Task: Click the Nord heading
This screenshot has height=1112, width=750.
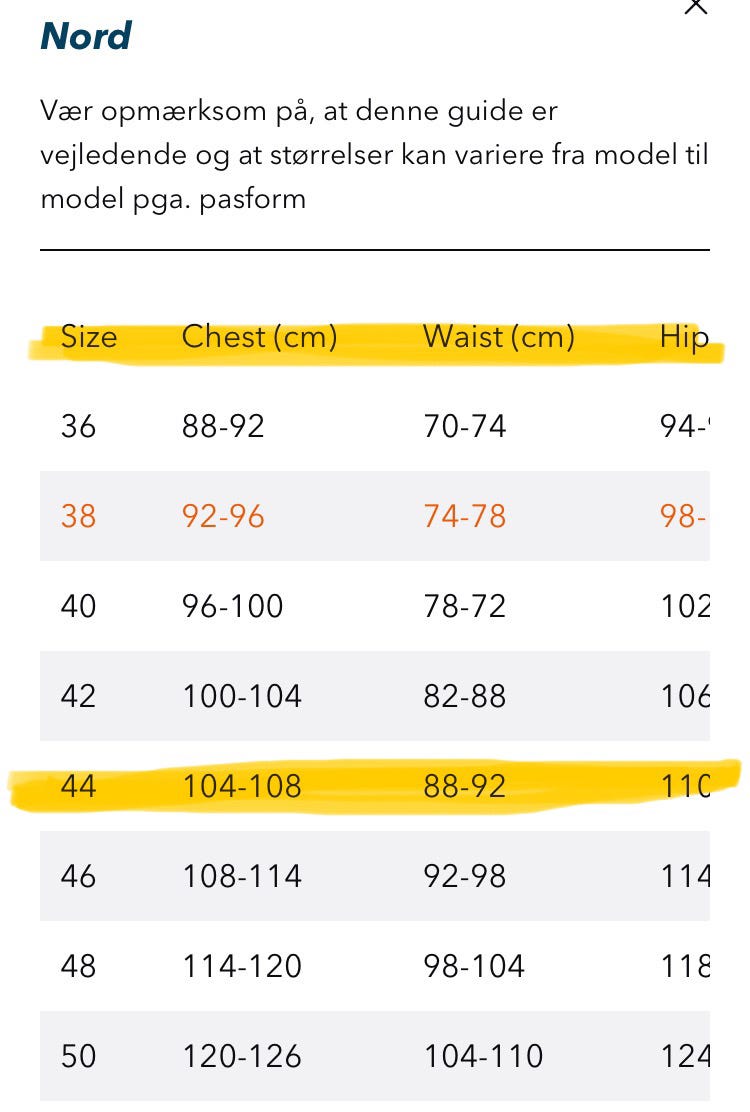Action: click(86, 37)
